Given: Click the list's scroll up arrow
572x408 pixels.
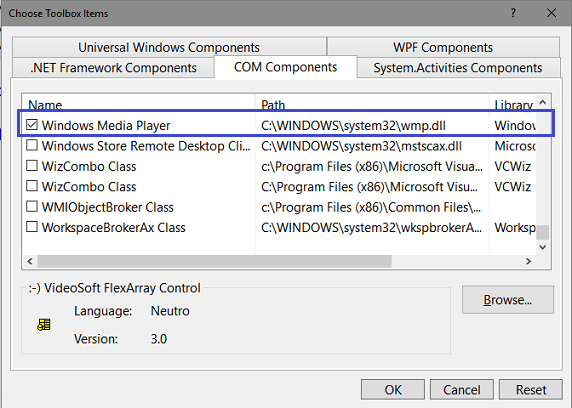Looking at the screenshot, I should 542,102.
